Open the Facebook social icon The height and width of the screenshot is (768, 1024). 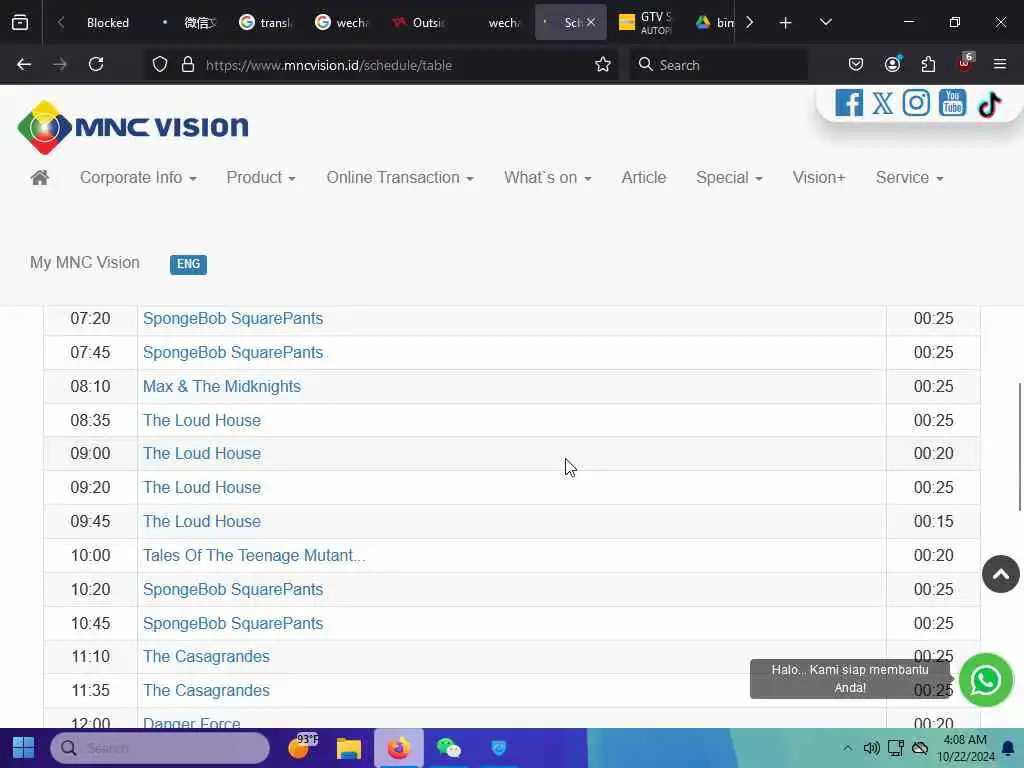pyautogui.click(x=848, y=103)
